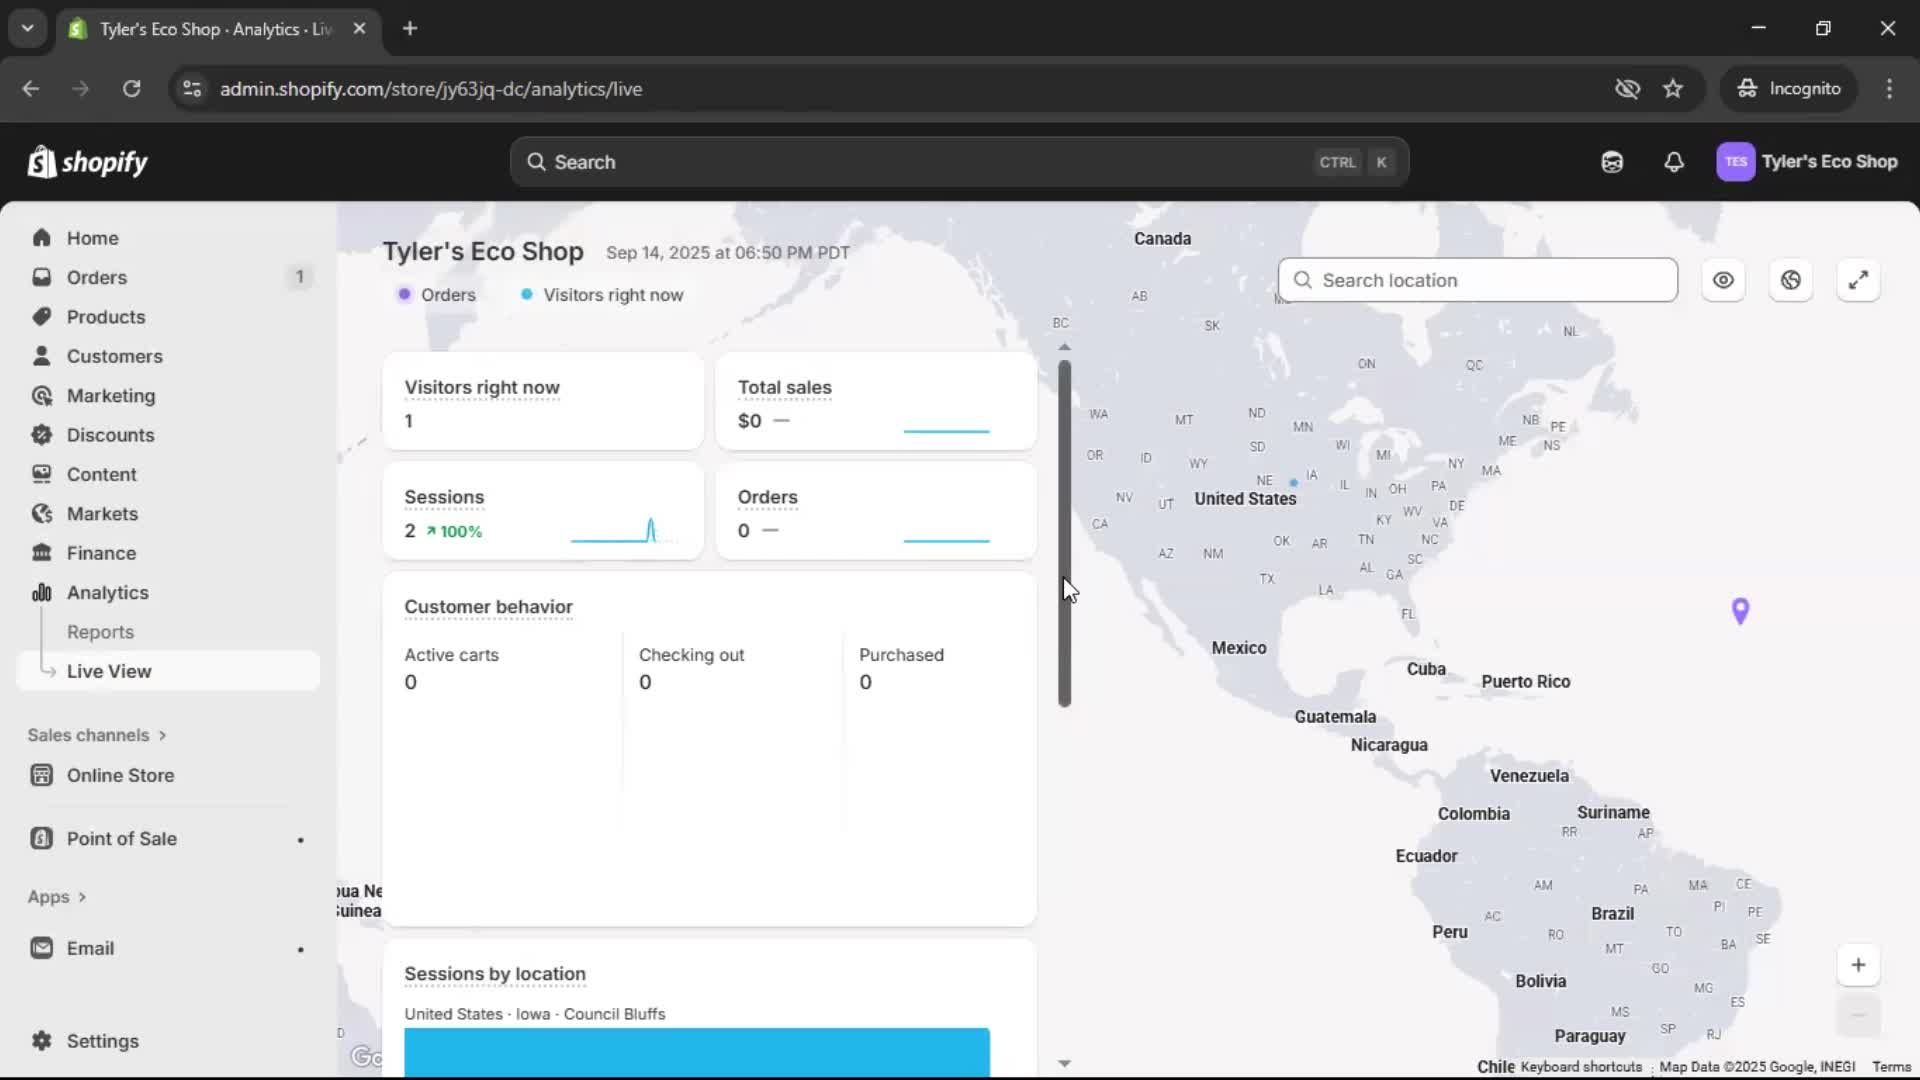The height and width of the screenshot is (1080, 1920).
Task: View site information icon in address bar
Action: pyautogui.click(x=192, y=89)
